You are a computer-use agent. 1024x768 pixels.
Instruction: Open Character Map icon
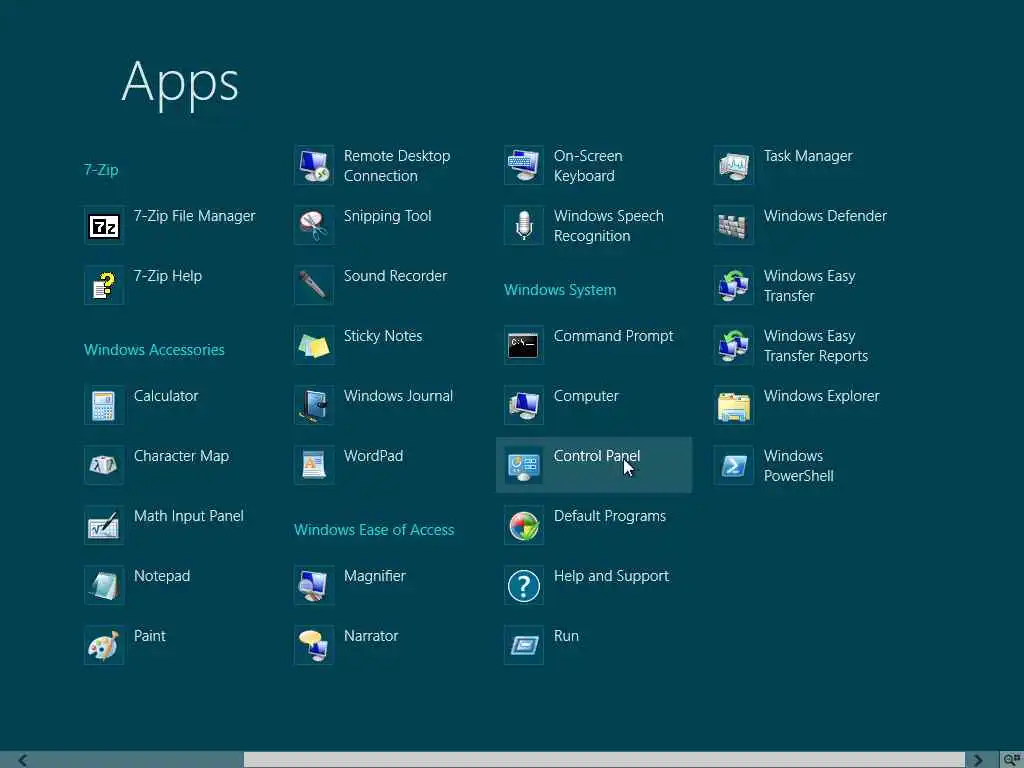[x=104, y=466]
